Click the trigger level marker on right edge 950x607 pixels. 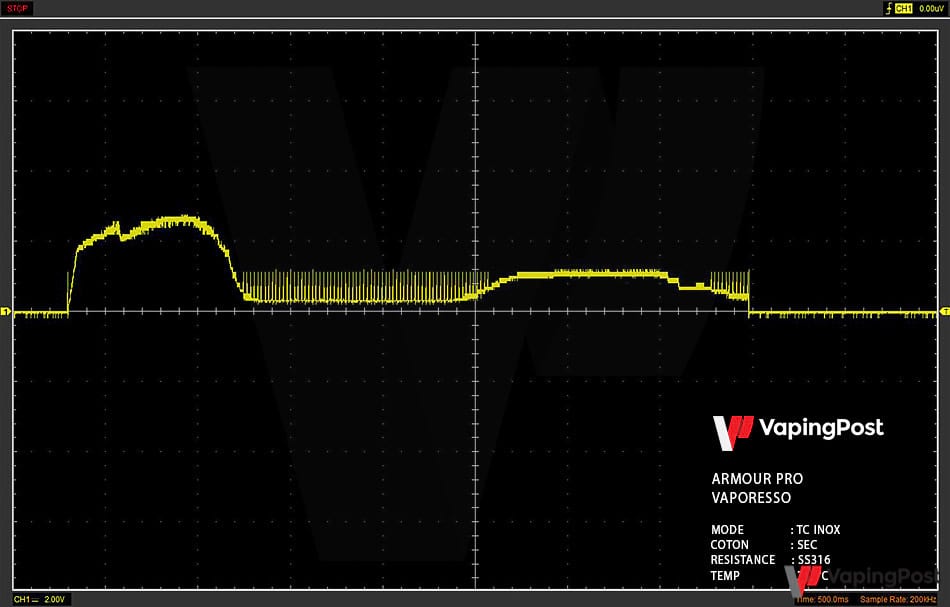pos(944,313)
